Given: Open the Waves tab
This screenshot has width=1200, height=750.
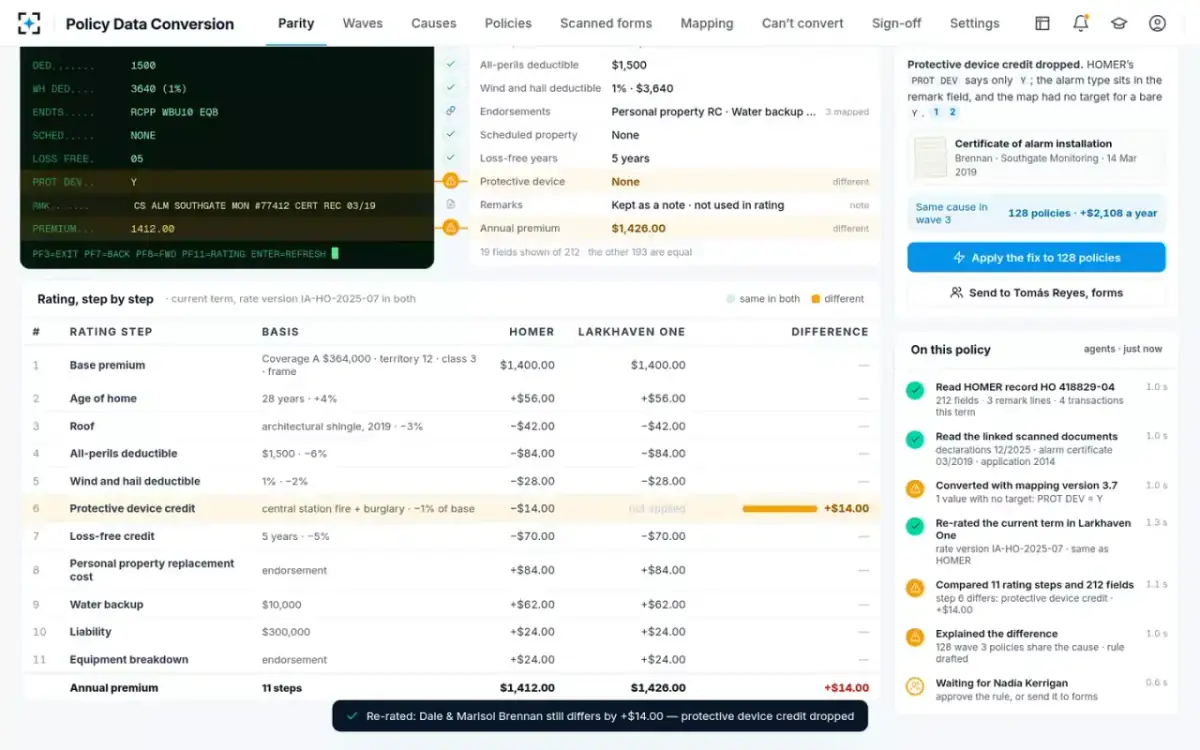Looking at the screenshot, I should [x=362, y=23].
